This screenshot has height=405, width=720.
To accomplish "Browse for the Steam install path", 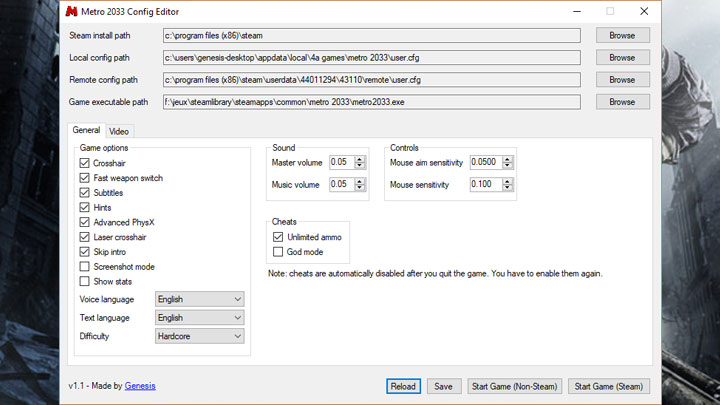I will [622, 35].
